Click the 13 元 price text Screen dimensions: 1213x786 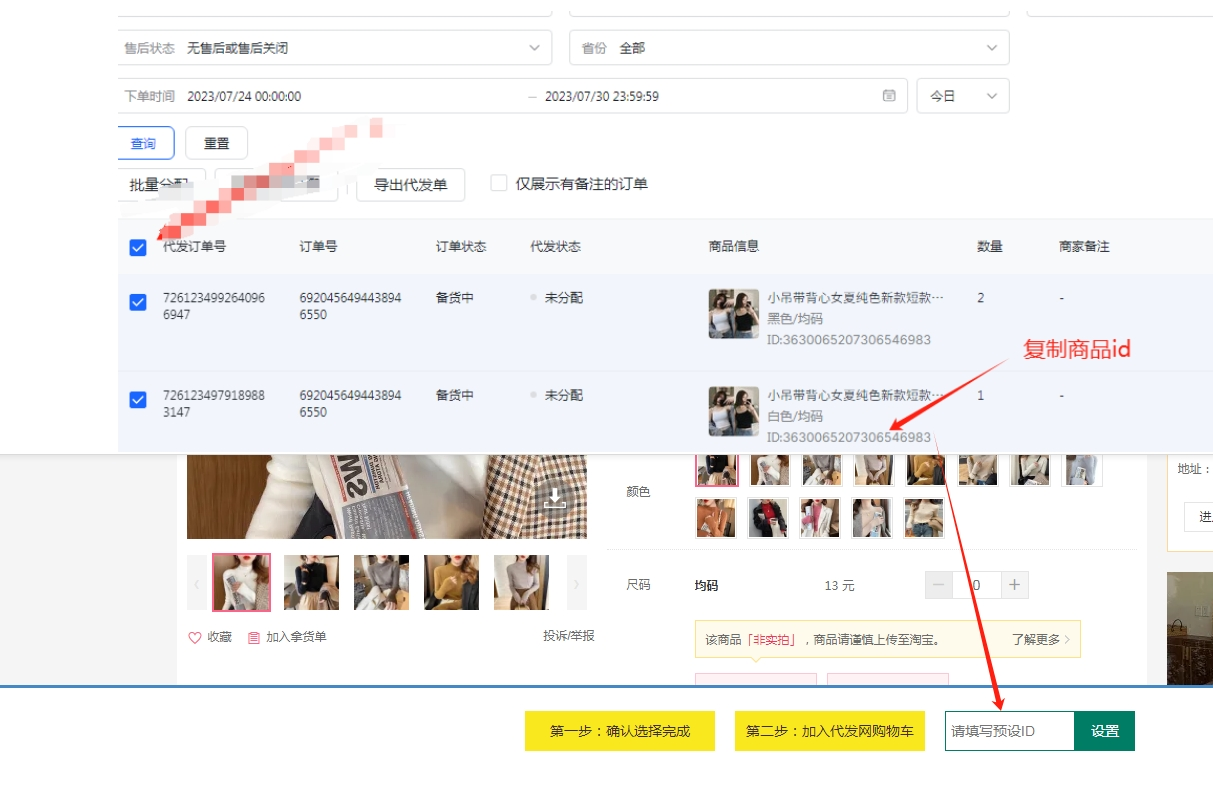[840, 585]
